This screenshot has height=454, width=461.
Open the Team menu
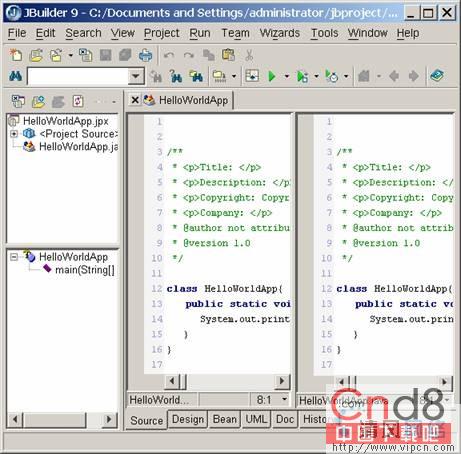click(x=236, y=33)
